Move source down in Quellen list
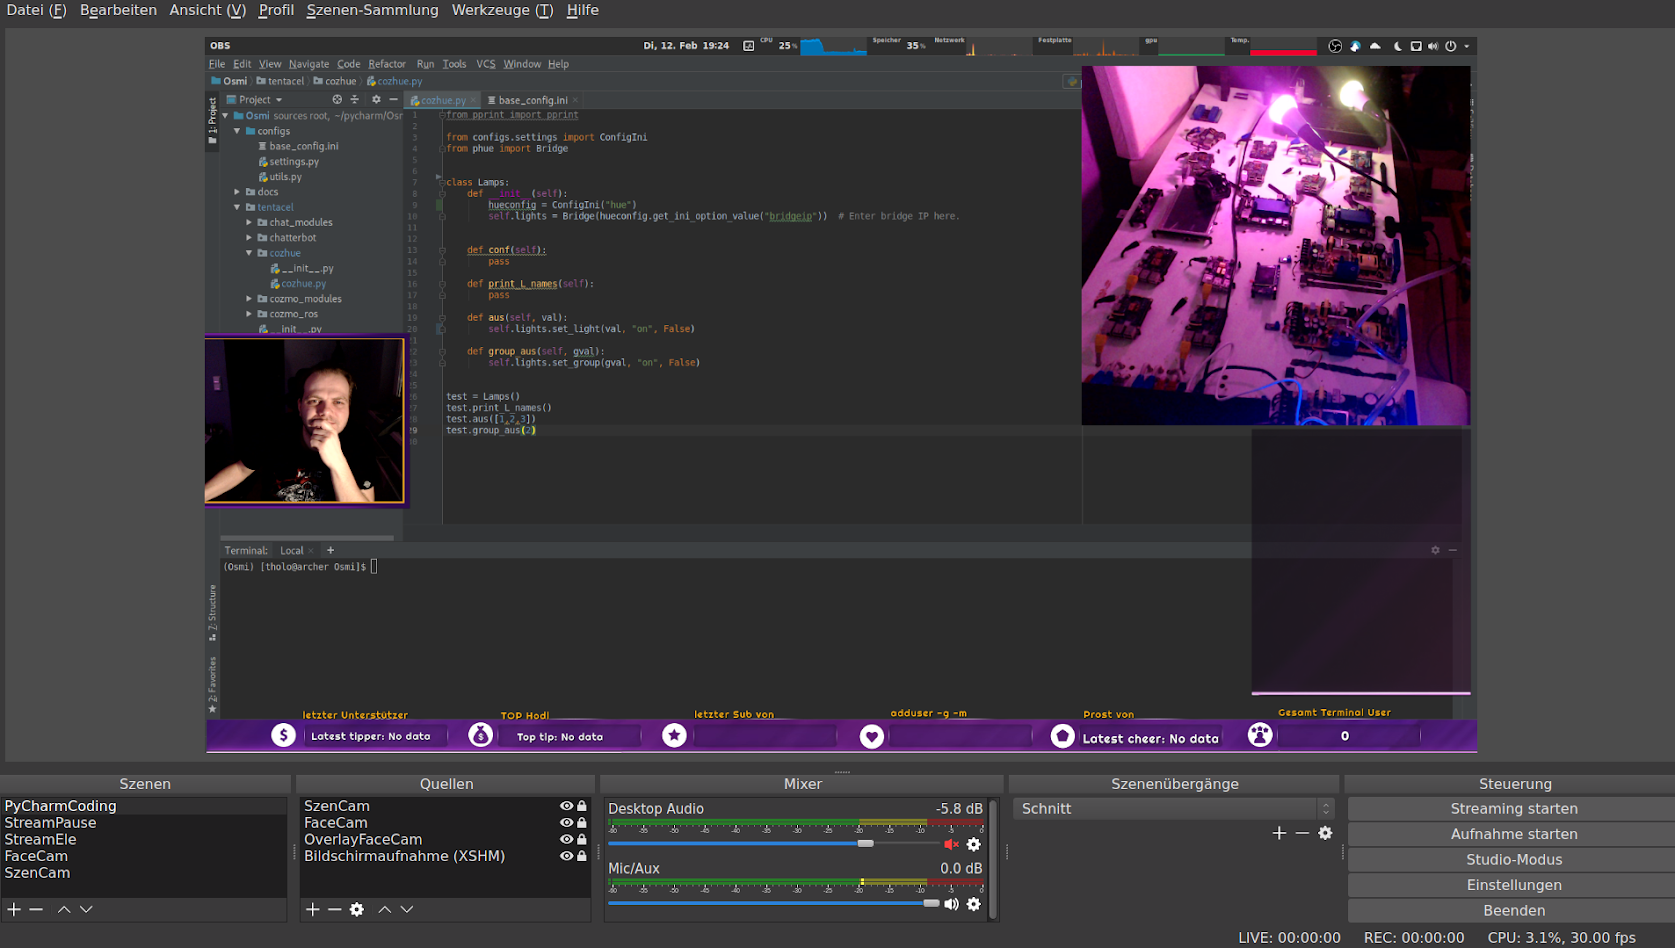Screen dimensions: 1675x948 [407, 909]
